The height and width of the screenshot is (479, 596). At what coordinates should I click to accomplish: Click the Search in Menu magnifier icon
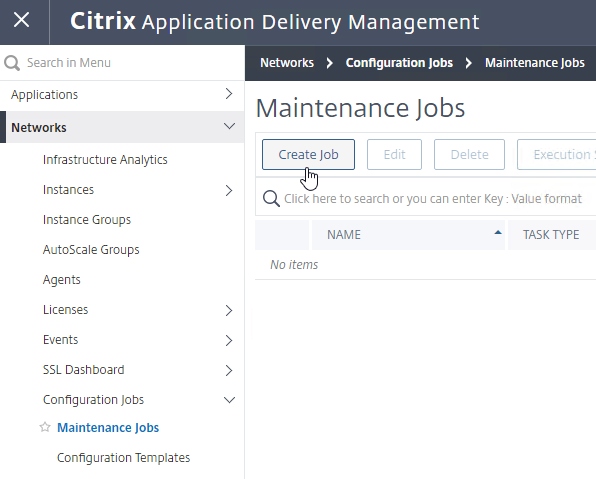pyautogui.click(x=12, y=63)
